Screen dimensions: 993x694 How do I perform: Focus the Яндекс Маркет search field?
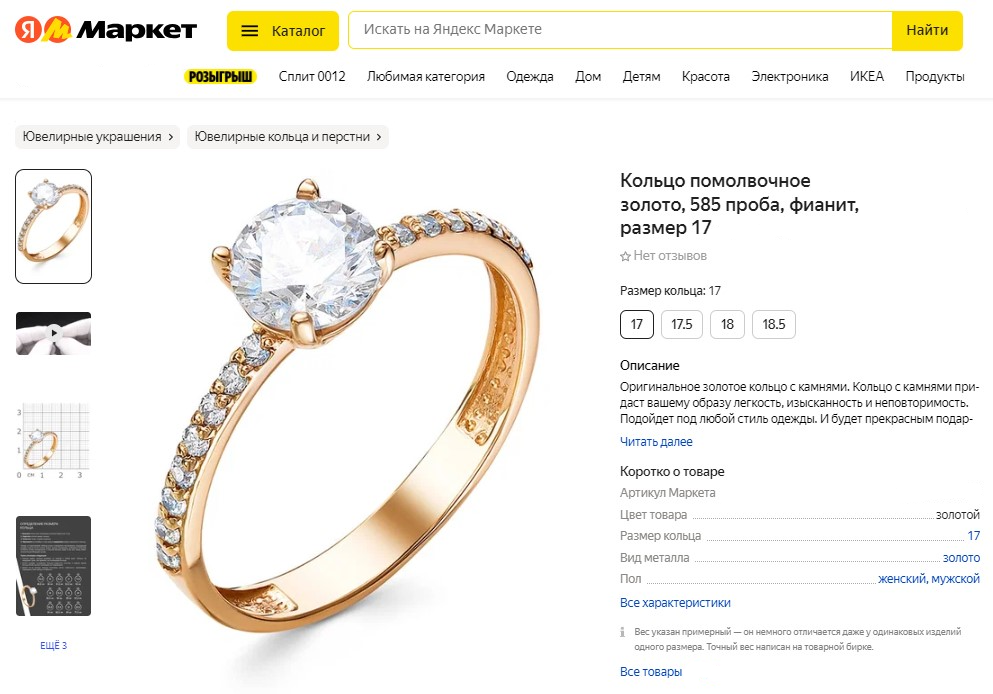pos(620,30)
